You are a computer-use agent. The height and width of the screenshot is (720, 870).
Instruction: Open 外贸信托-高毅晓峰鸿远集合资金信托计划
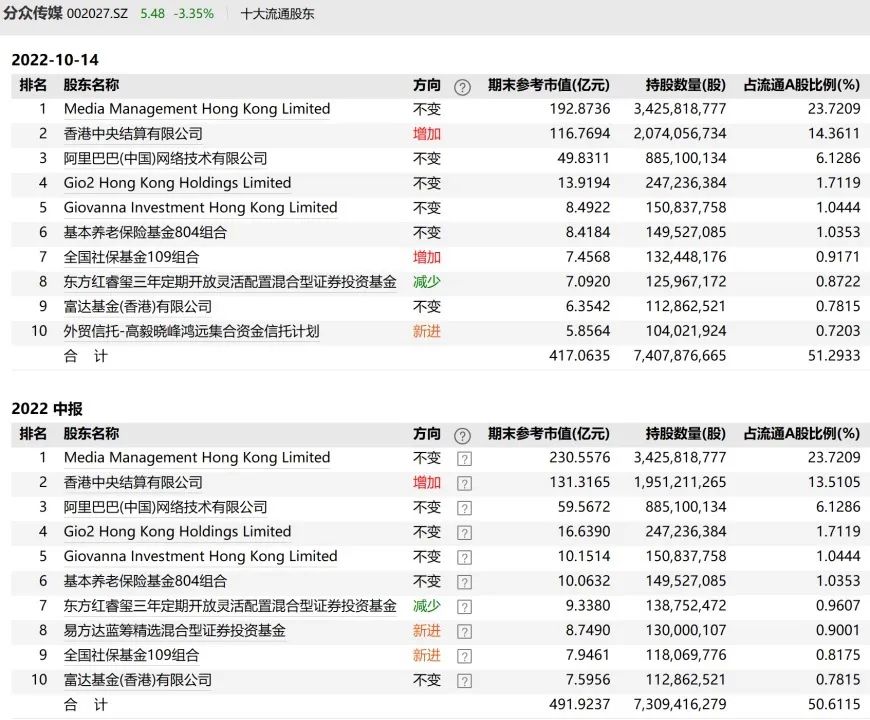(191, 331)
